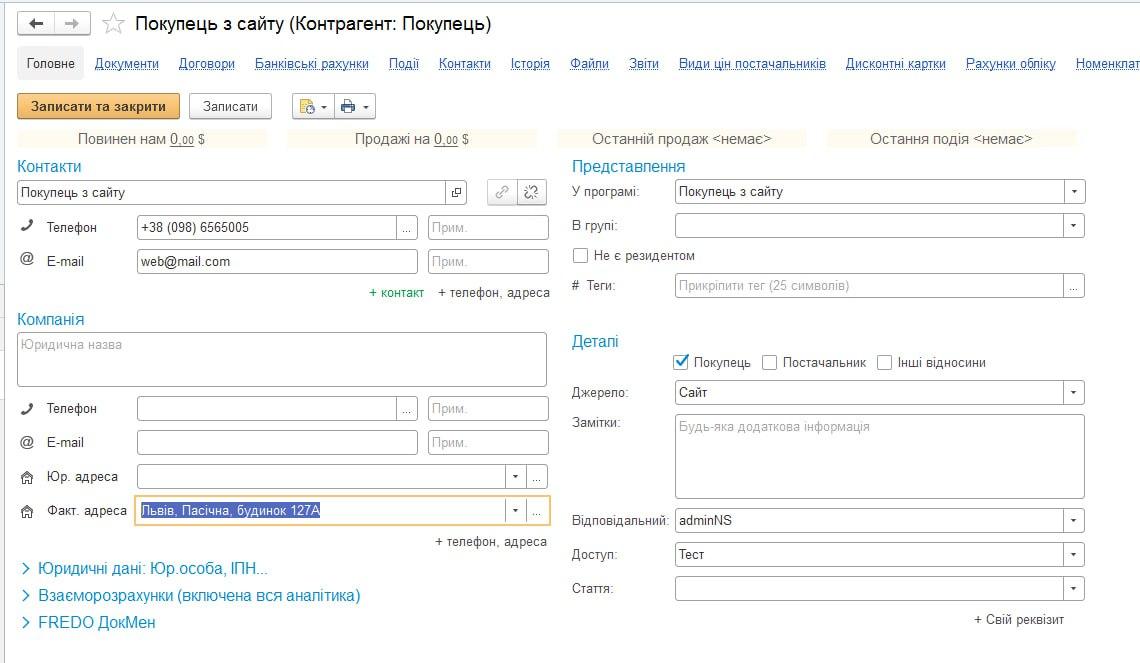
Task: Open the Контакти tab
Action: pos(465,63)
